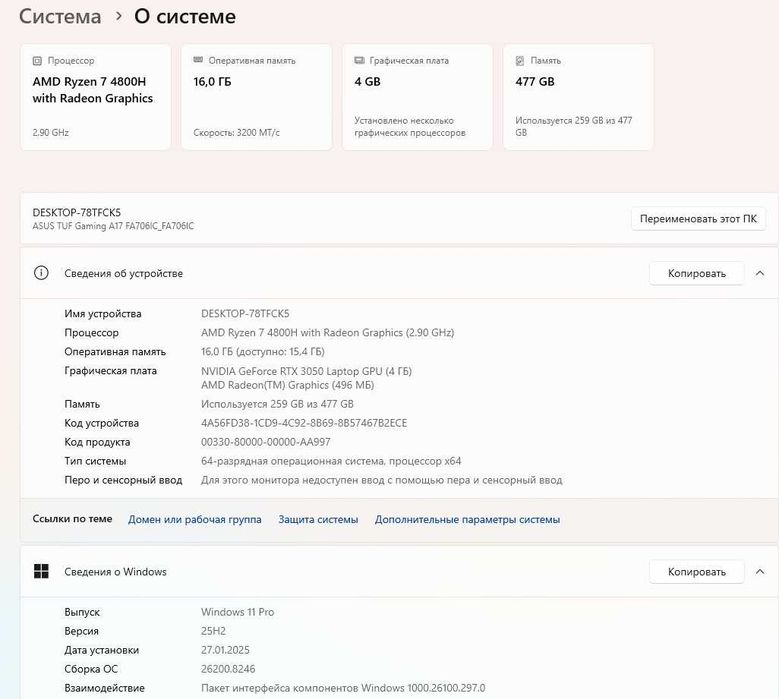Viewport: 779px width, 699px height.
Task: Select AMD Radeon(TM) Graphics (496 МБ) text
Action: tap(288, 385)
